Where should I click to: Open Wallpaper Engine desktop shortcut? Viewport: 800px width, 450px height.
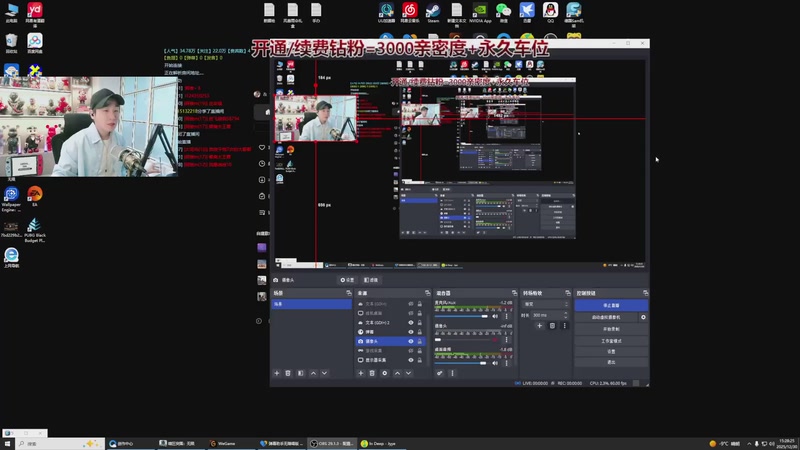click(x=11, y=199)
